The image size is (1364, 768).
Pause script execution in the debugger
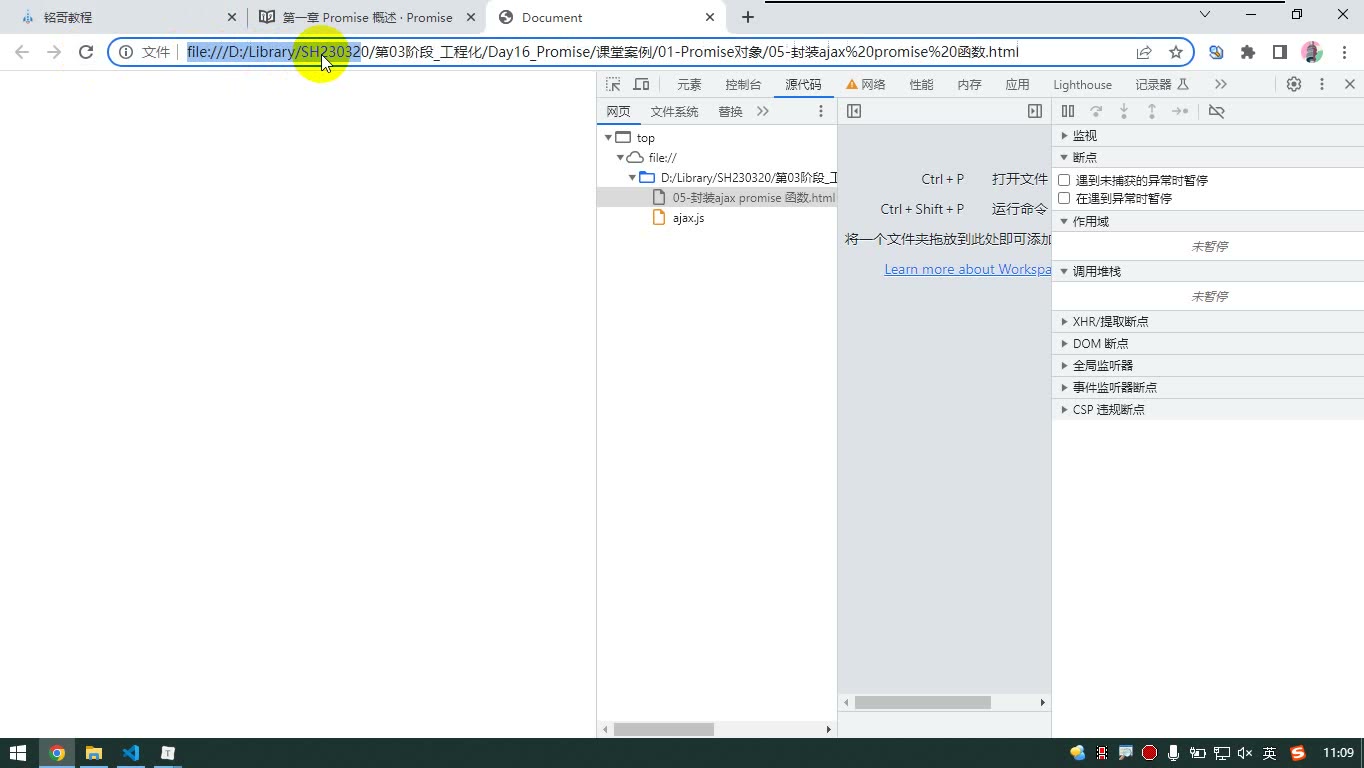pyautogui.click(x=1068, y=111)
